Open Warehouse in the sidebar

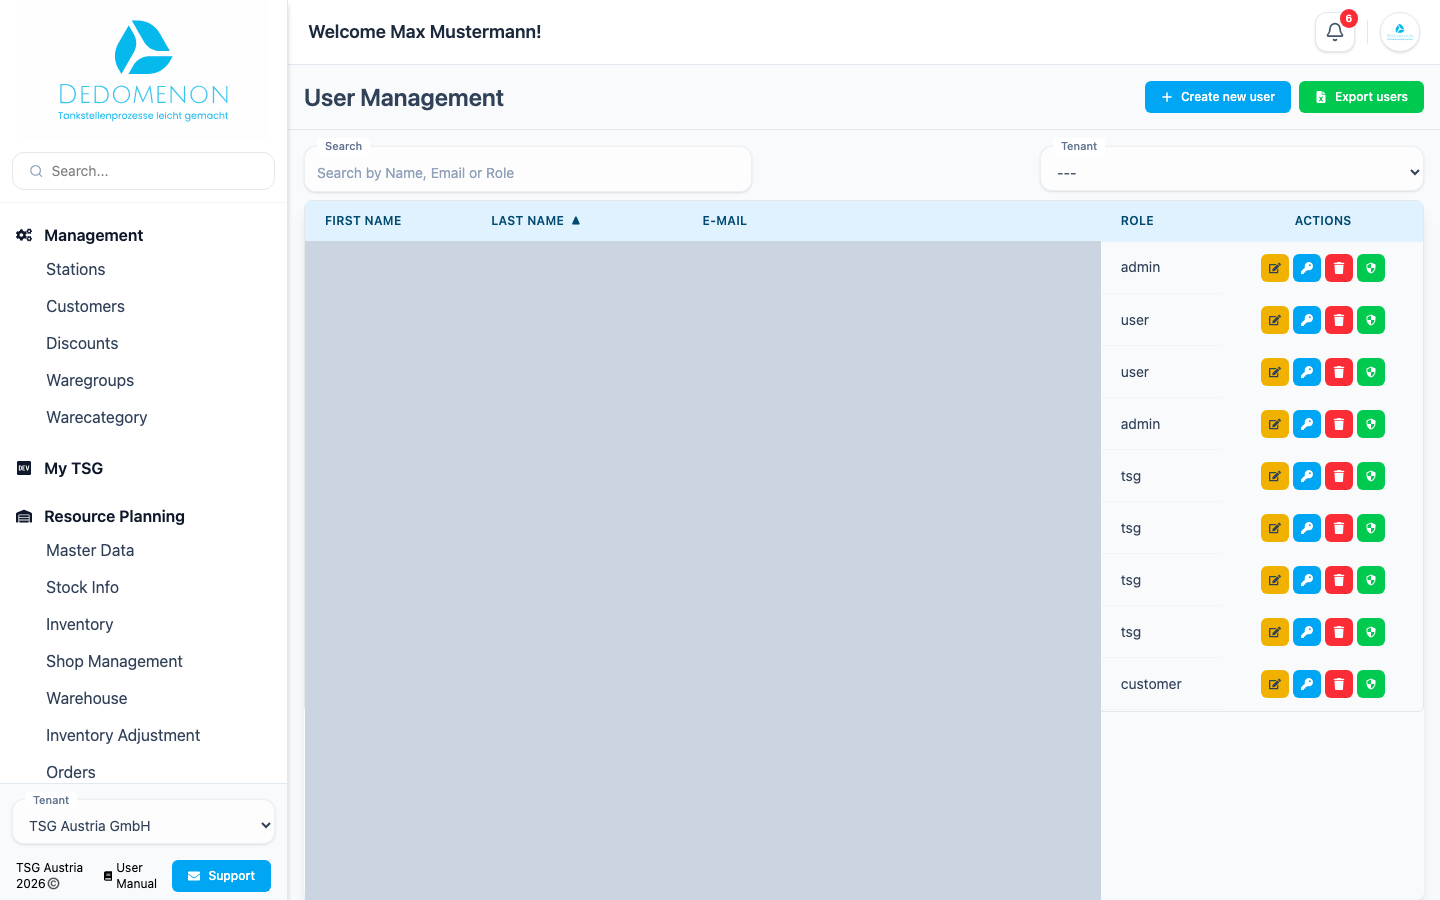coord(87,698)
